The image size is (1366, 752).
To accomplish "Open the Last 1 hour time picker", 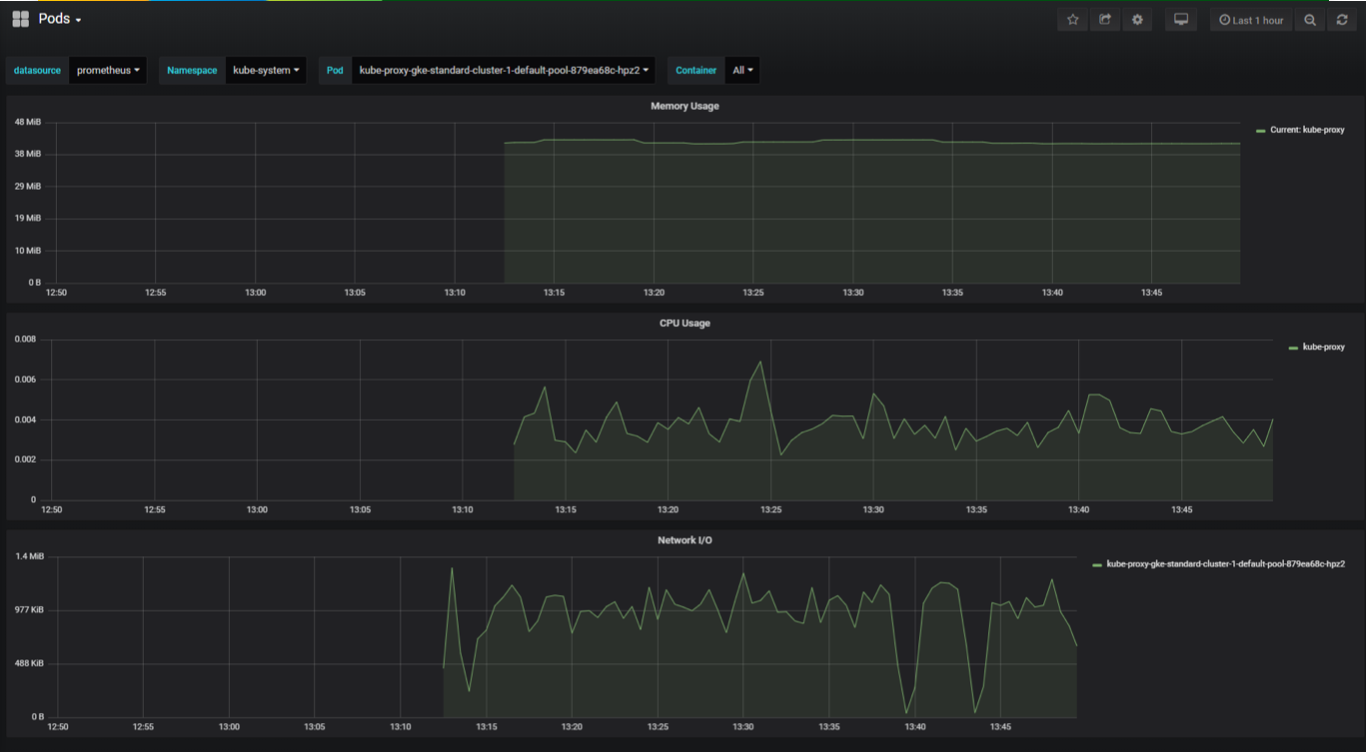I will click(x=1251, y=20).
